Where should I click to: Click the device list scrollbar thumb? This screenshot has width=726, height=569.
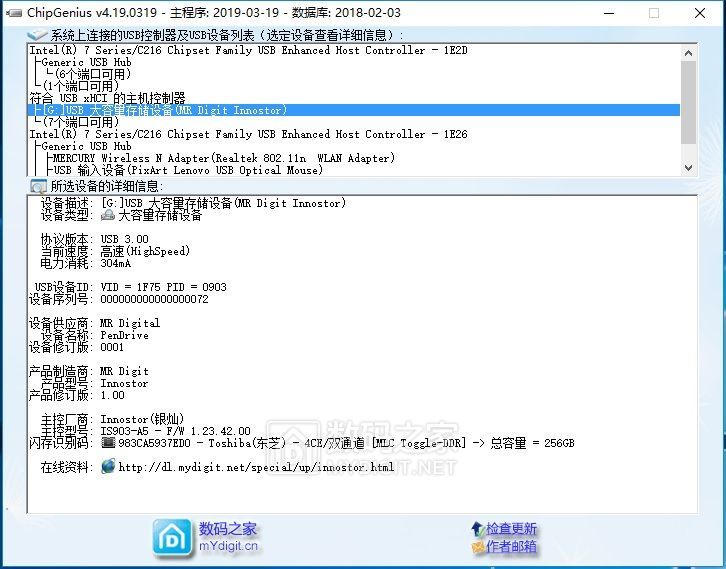[x=688, y=102]
